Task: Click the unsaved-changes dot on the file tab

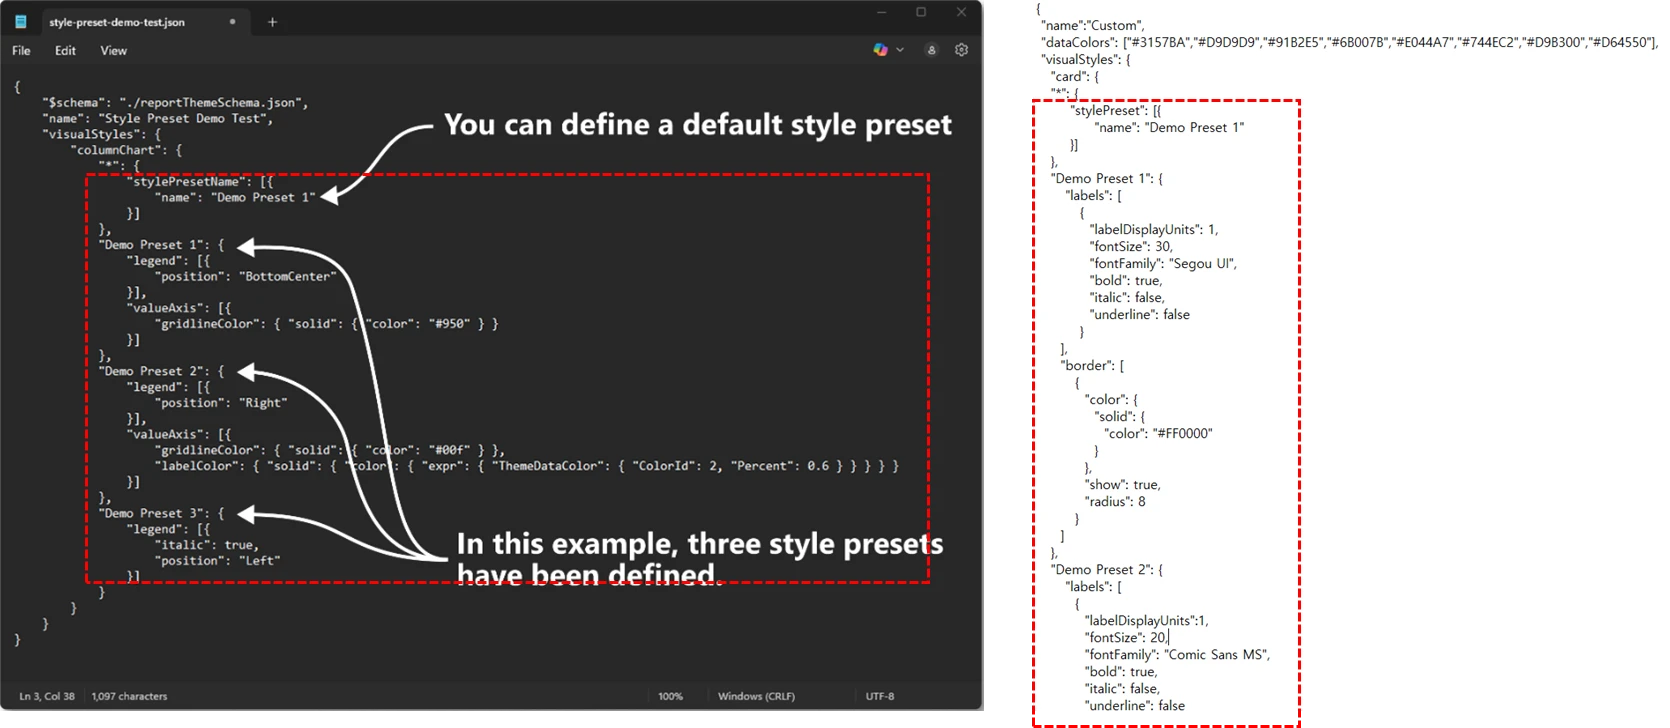Action: tap(233, 22)
